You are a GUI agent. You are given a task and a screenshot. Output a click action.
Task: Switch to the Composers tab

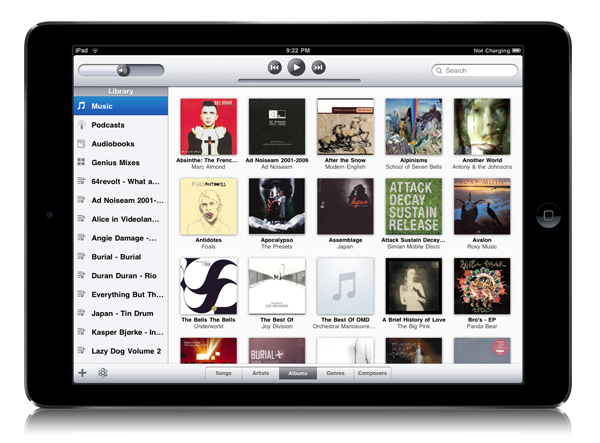372,373
